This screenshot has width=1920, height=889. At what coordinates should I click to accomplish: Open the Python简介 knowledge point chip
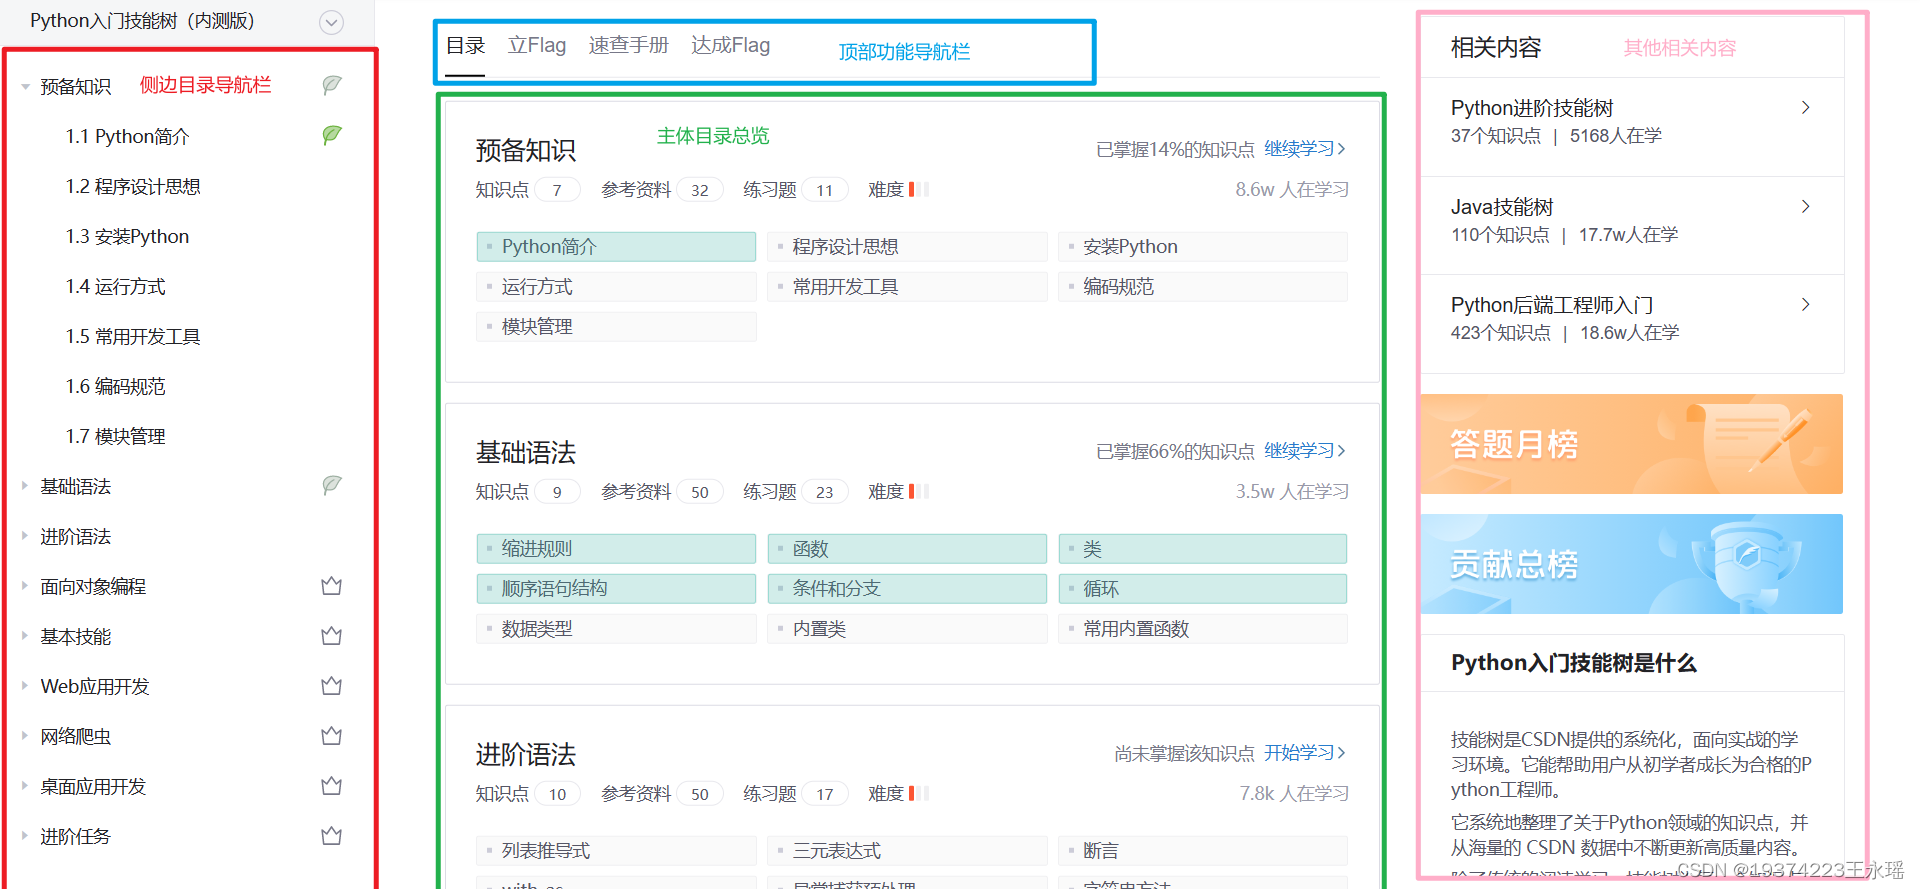(x=616, y=247)
